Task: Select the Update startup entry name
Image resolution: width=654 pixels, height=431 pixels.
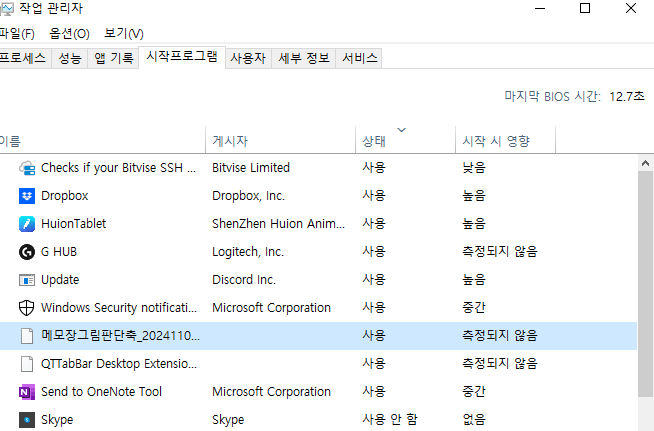Action: (x=60, y=280)
